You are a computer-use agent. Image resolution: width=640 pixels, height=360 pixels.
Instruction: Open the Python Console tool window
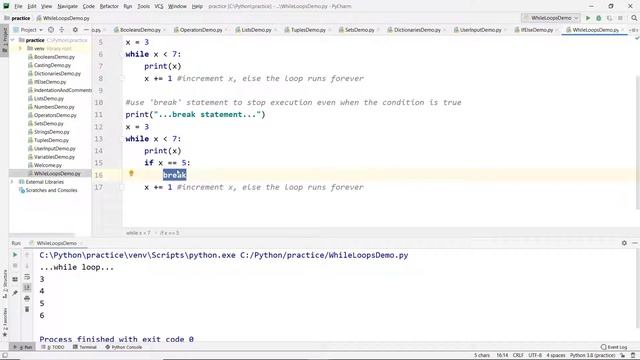click(124, 347)
